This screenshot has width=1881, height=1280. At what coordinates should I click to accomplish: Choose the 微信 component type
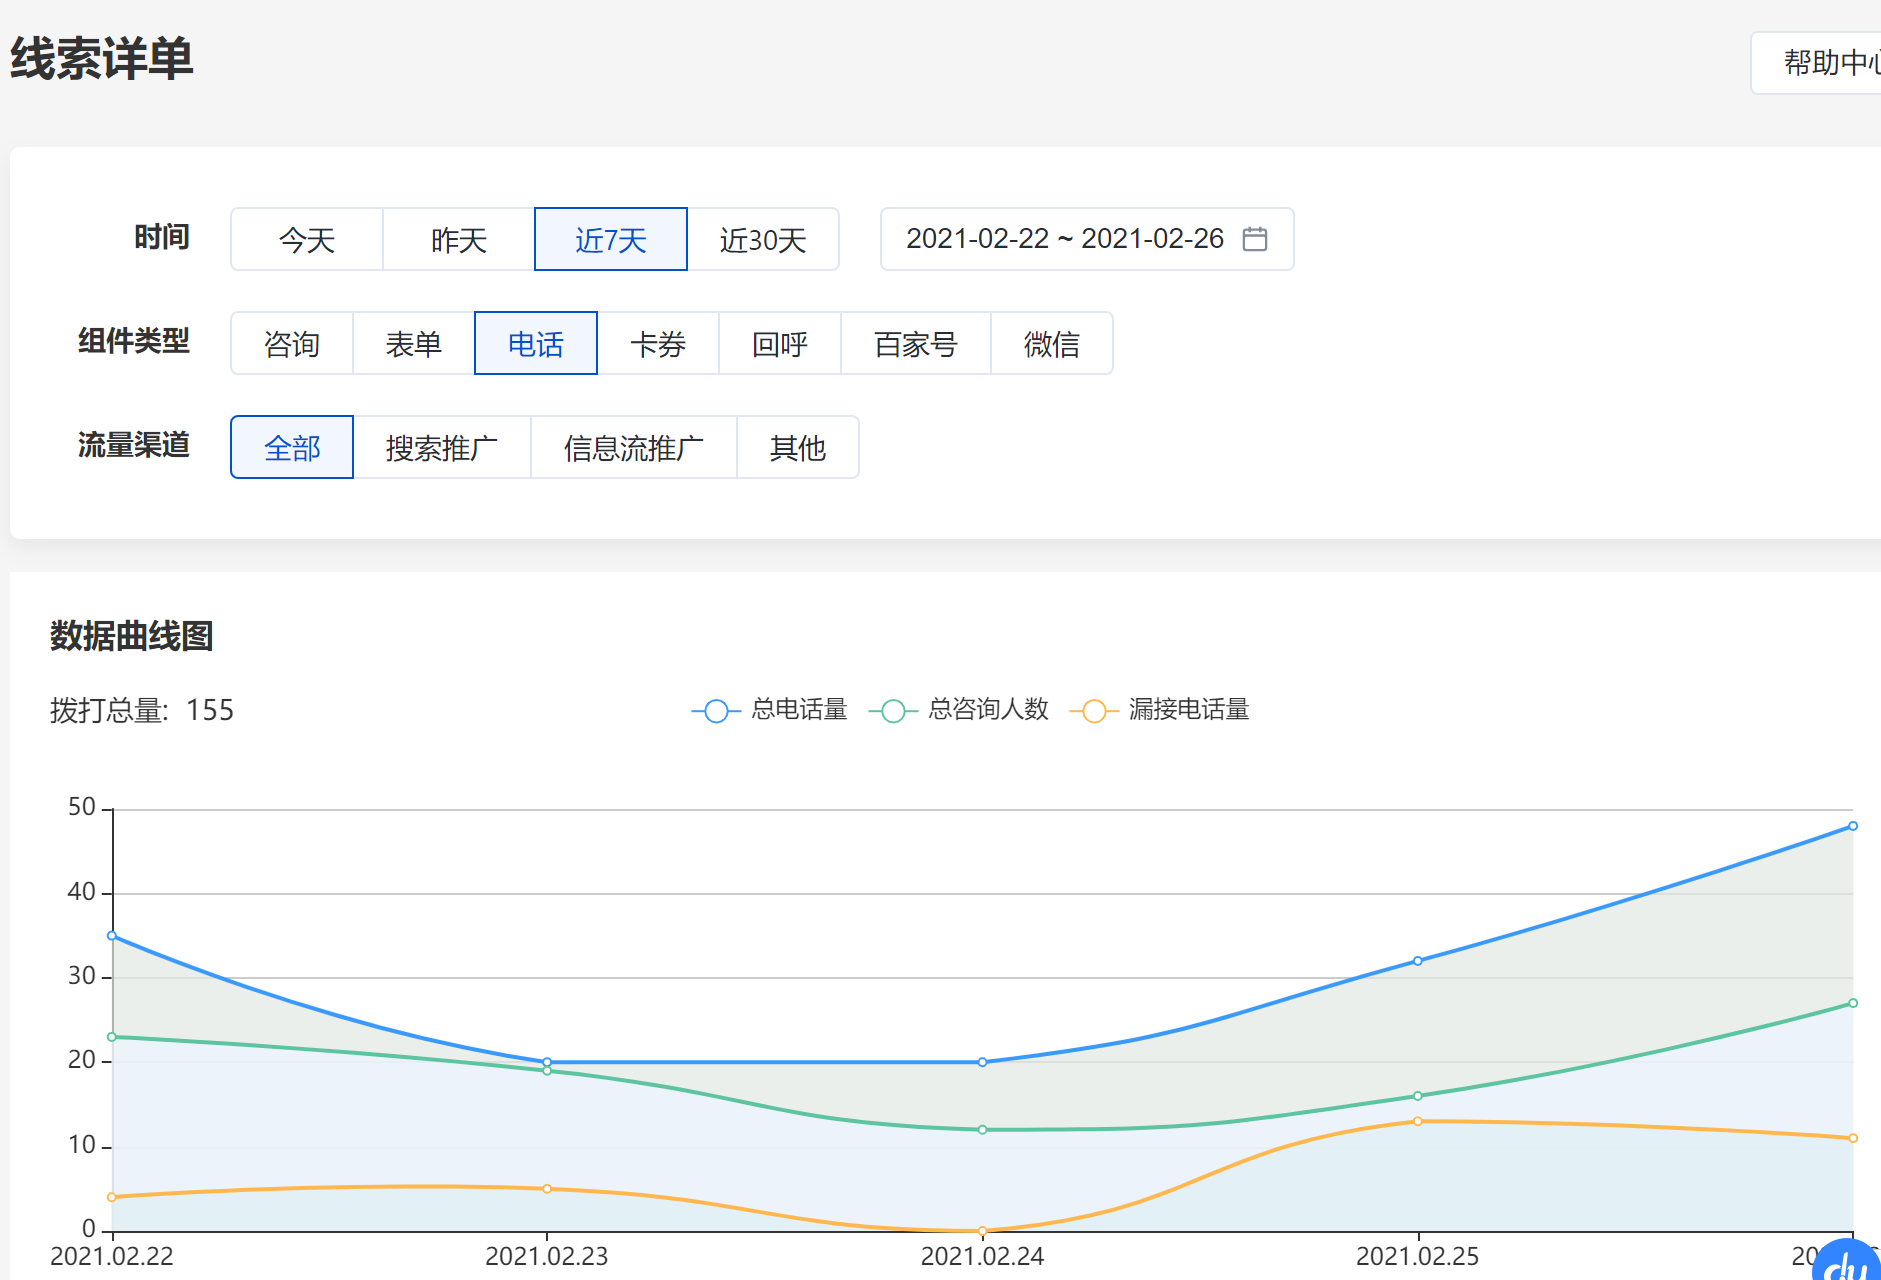1052,343
